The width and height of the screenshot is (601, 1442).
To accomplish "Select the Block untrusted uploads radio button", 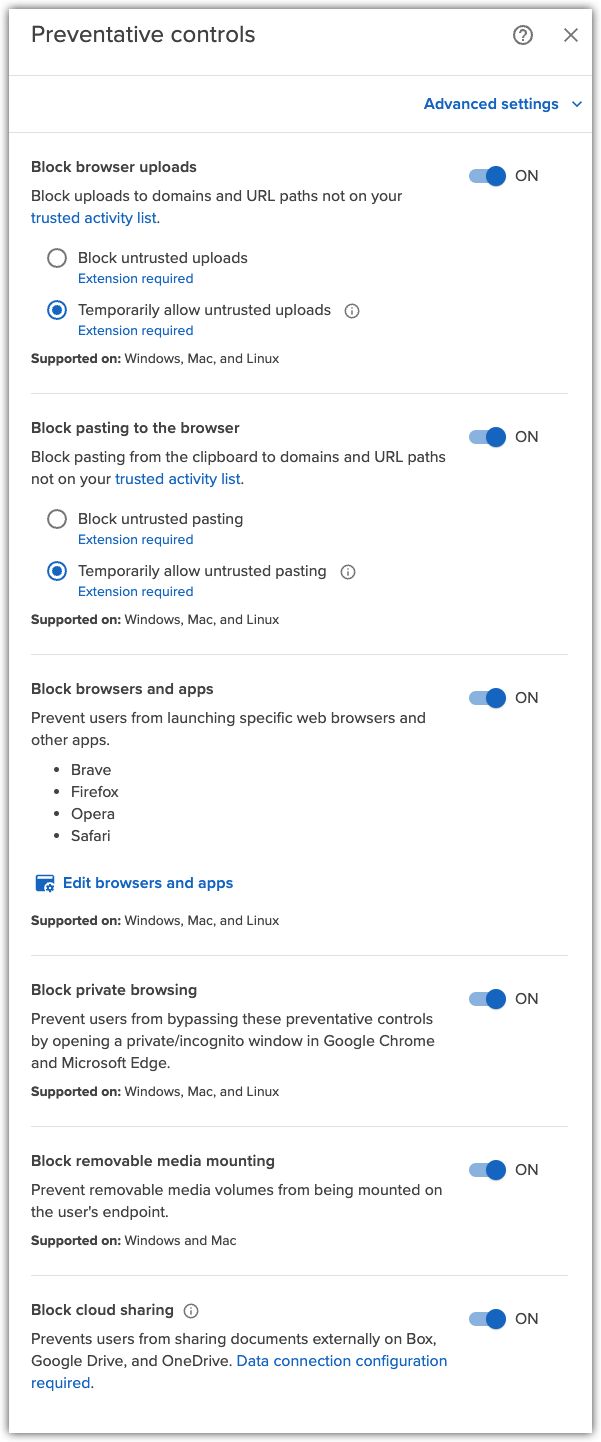I will tap(56, 258).
